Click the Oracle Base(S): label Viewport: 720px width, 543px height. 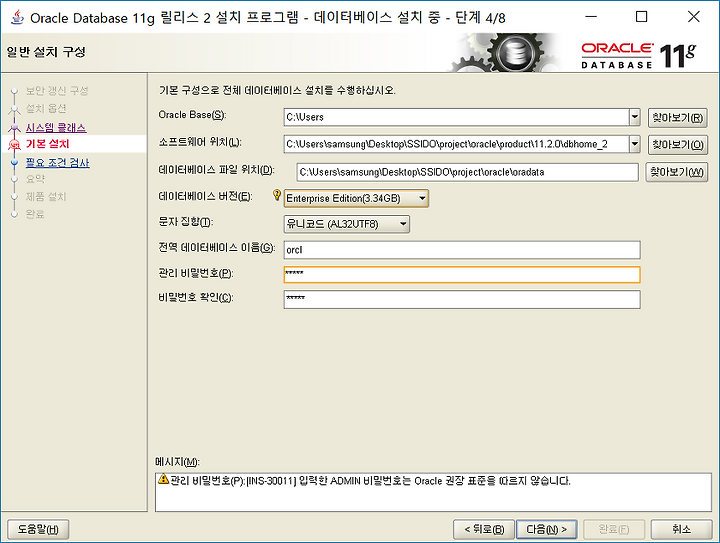pyautogui.click(x=192, y=115)
